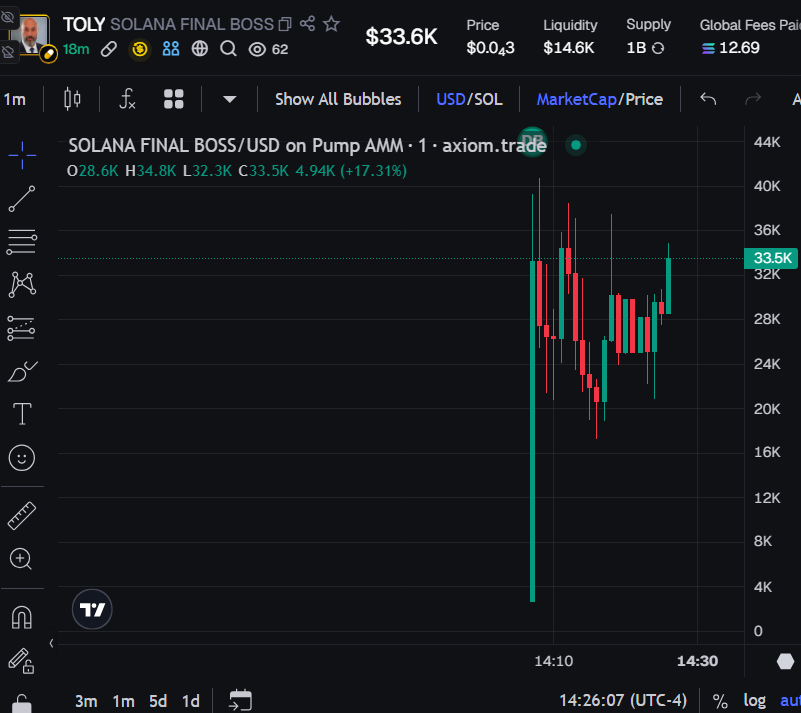Open the layout grid templates
This screenshot has width=801, height=713.
click(174, 99)
